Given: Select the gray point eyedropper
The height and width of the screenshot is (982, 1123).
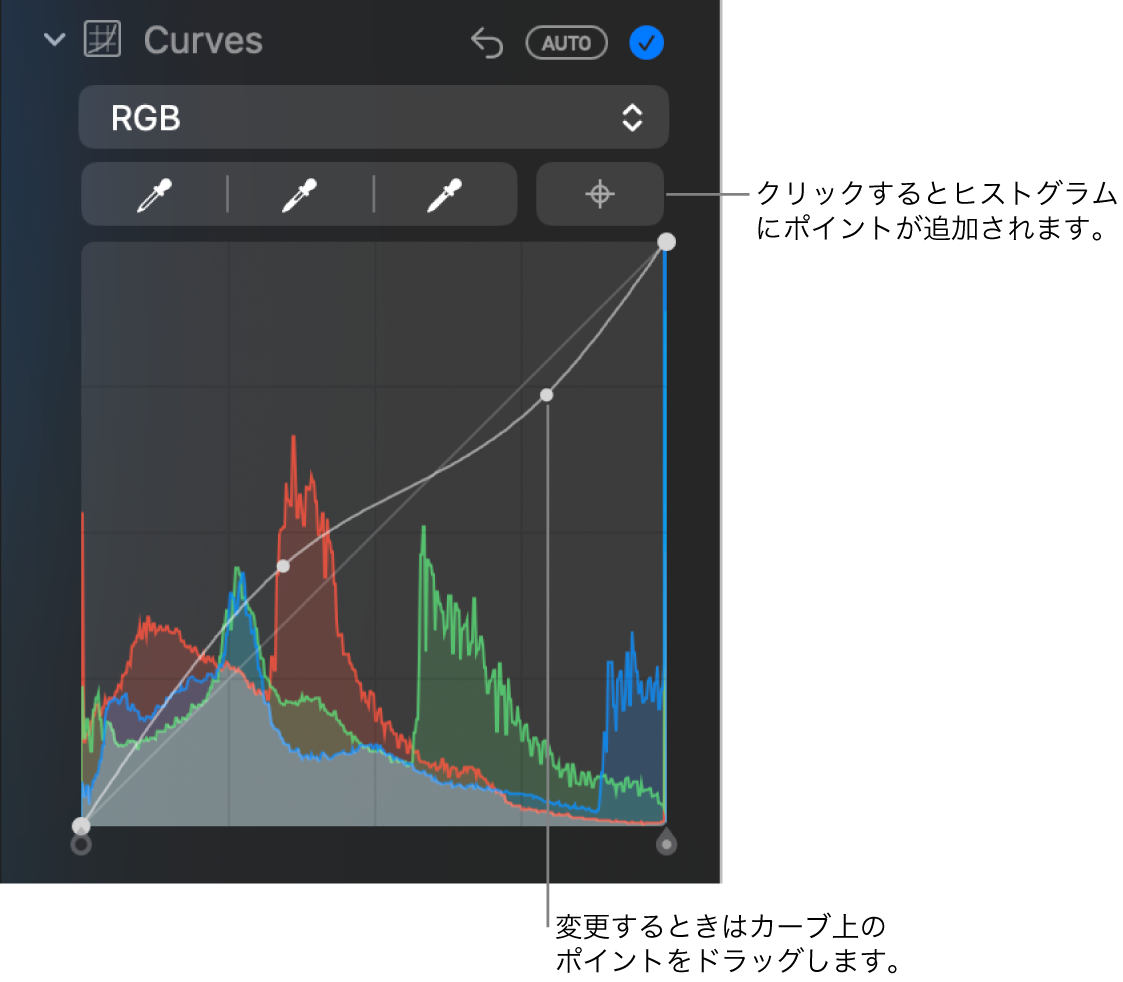Looking at the screenshot, I should tap(300, 195).
